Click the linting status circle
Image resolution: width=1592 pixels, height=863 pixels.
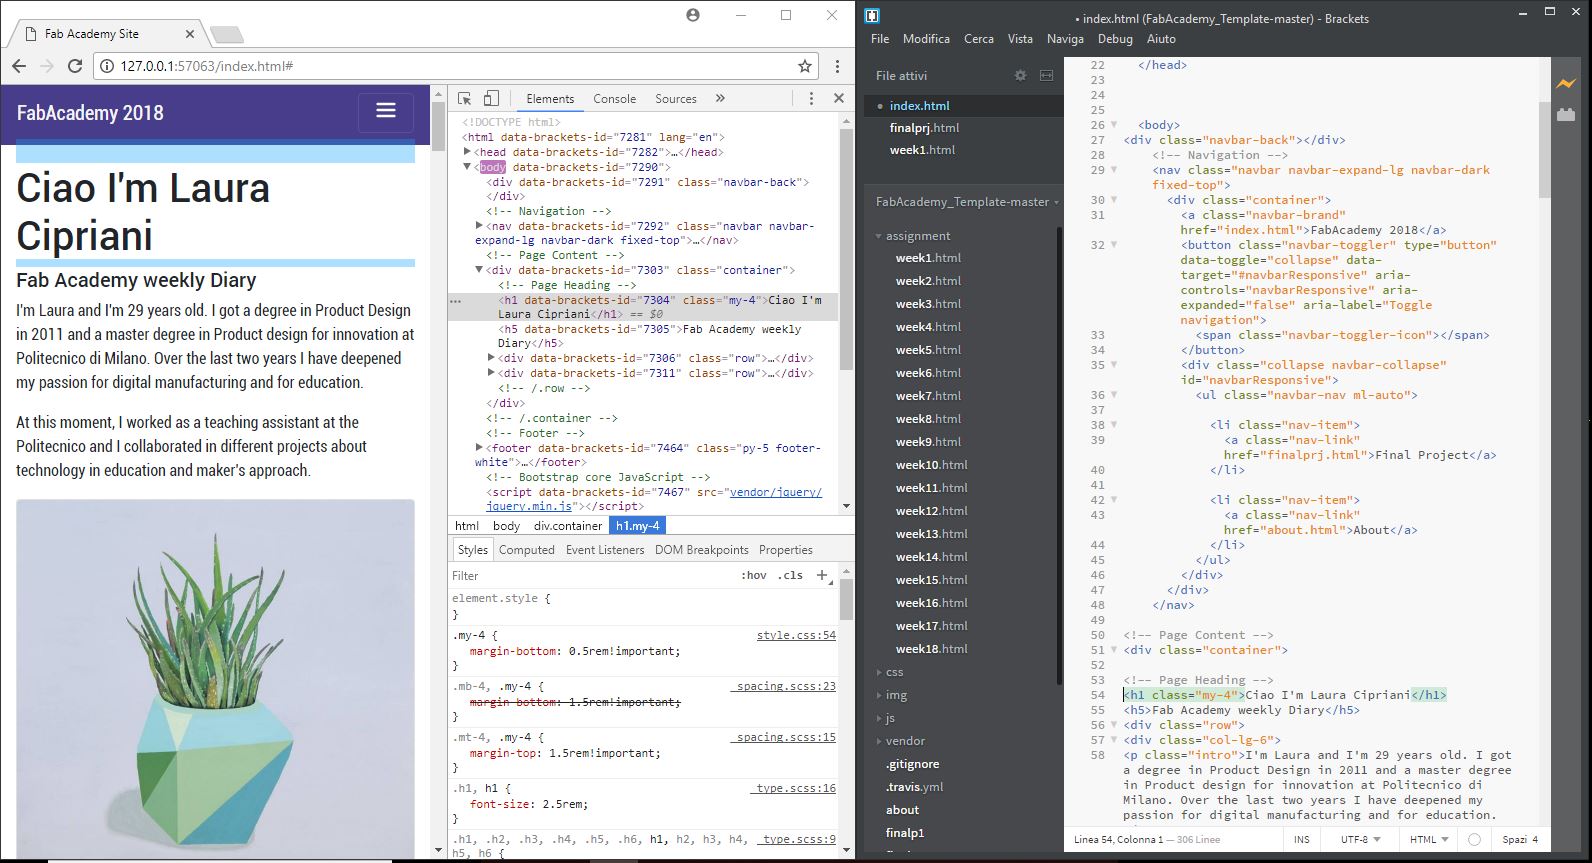(x=1474, y=839)
